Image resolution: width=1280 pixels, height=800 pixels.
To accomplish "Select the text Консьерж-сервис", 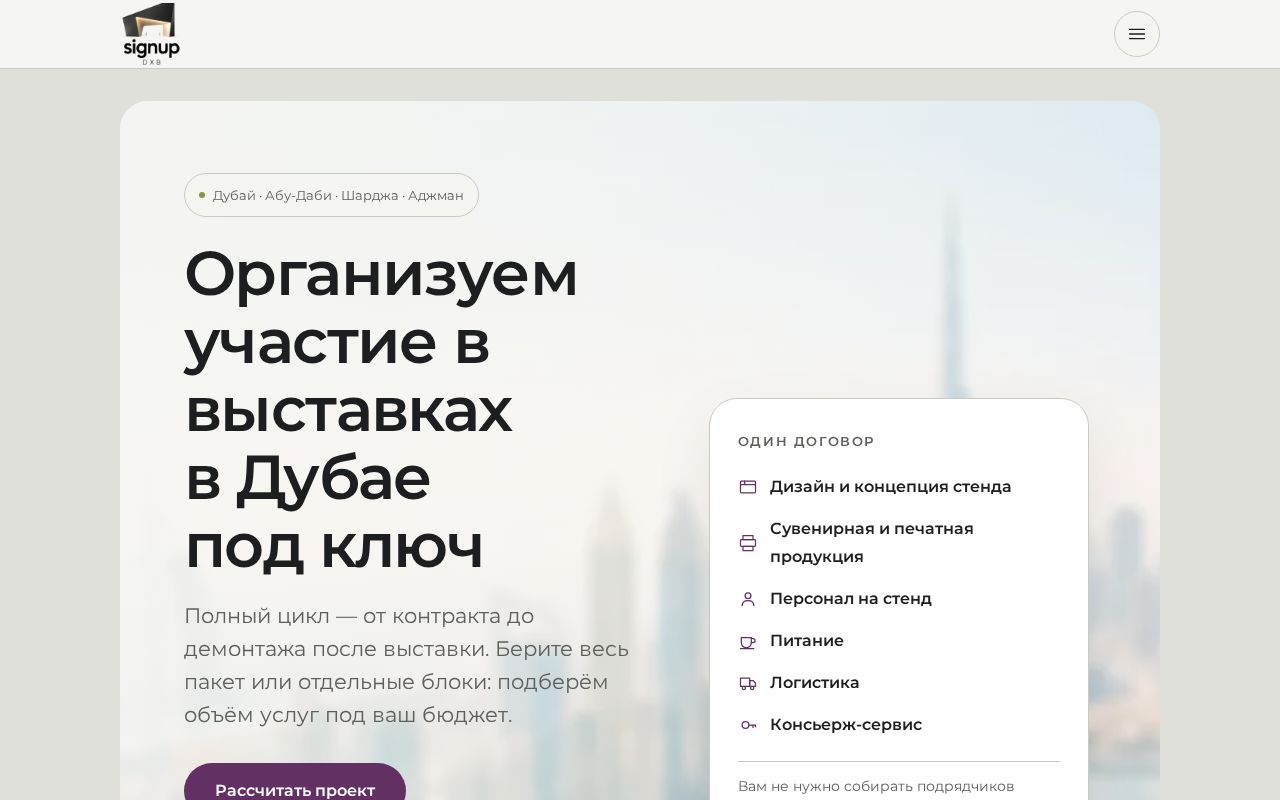I will click(845, 725).
